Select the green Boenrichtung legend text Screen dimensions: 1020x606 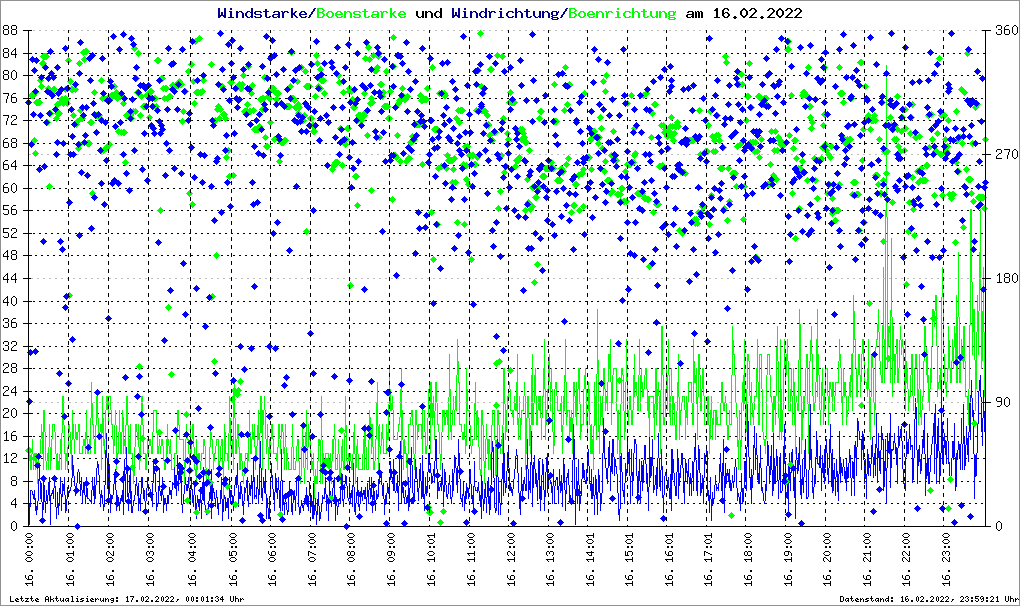coord(621,13)
